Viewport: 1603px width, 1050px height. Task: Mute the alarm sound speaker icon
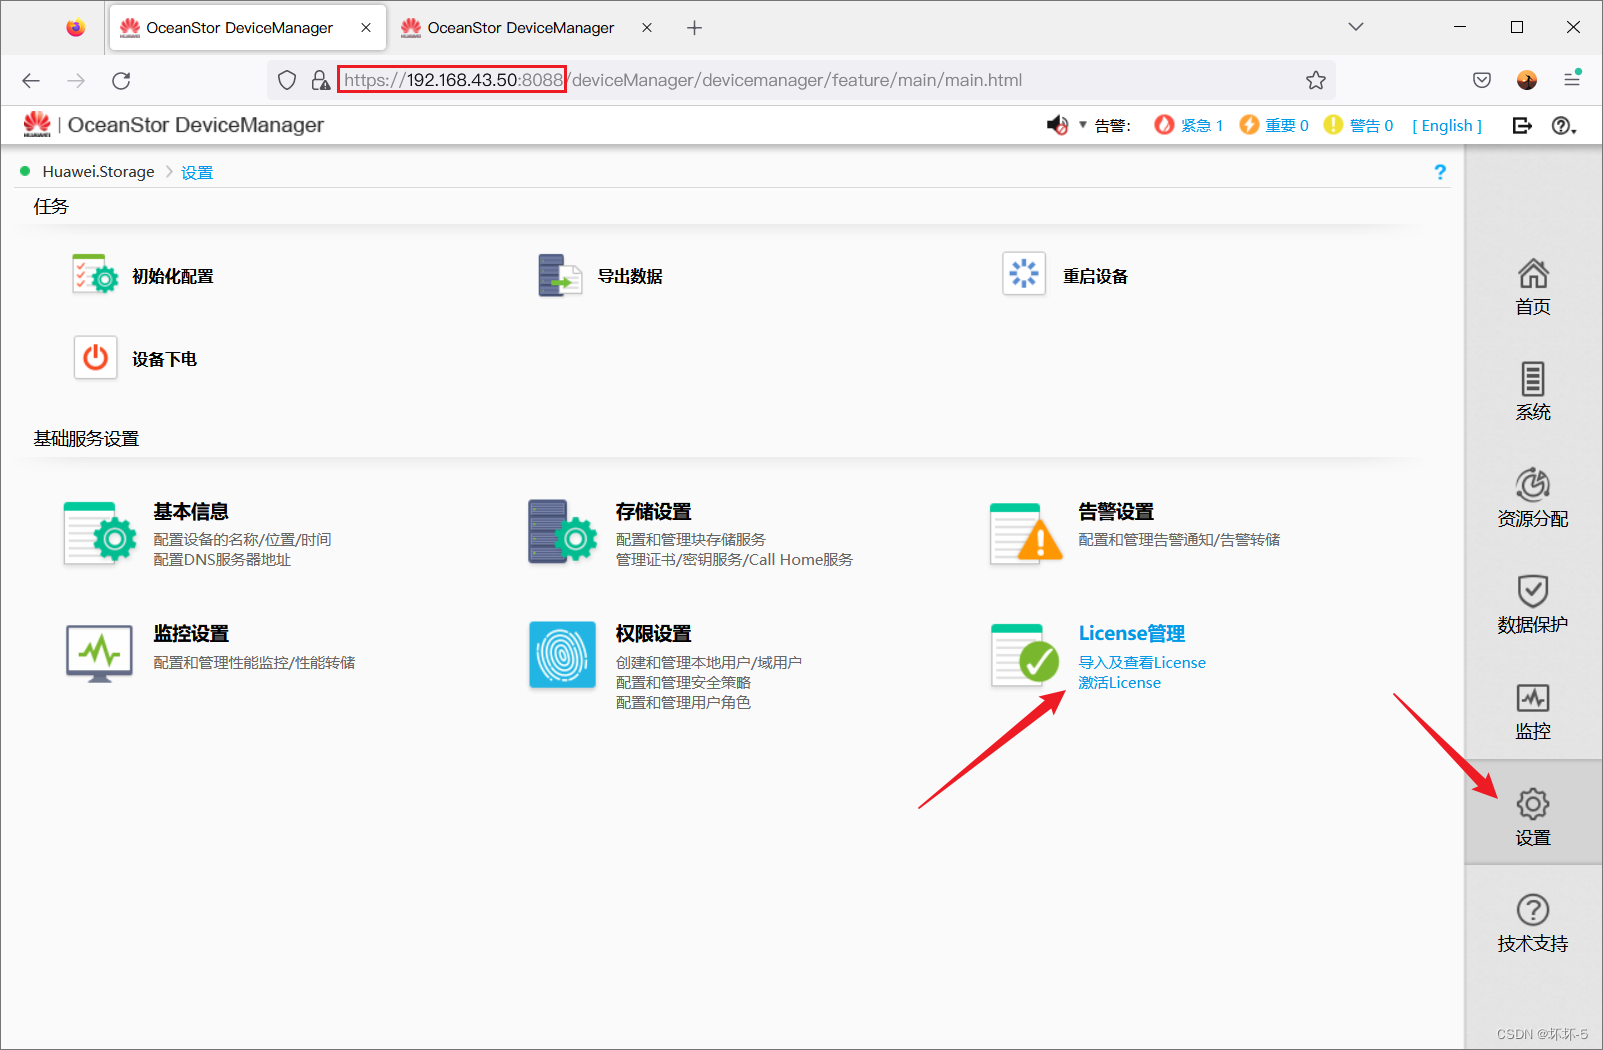point(1057,125)
